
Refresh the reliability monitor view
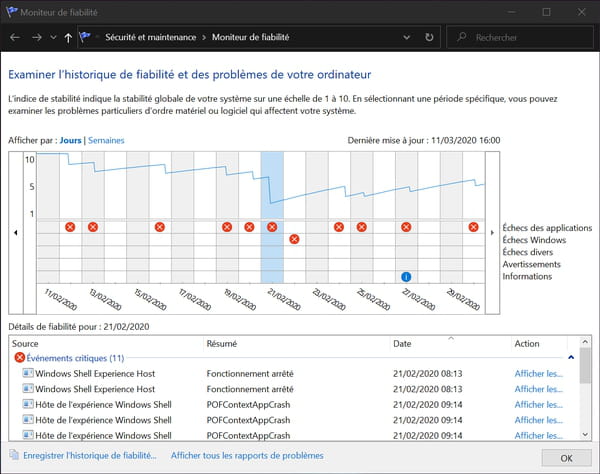[x=429, y=37]
